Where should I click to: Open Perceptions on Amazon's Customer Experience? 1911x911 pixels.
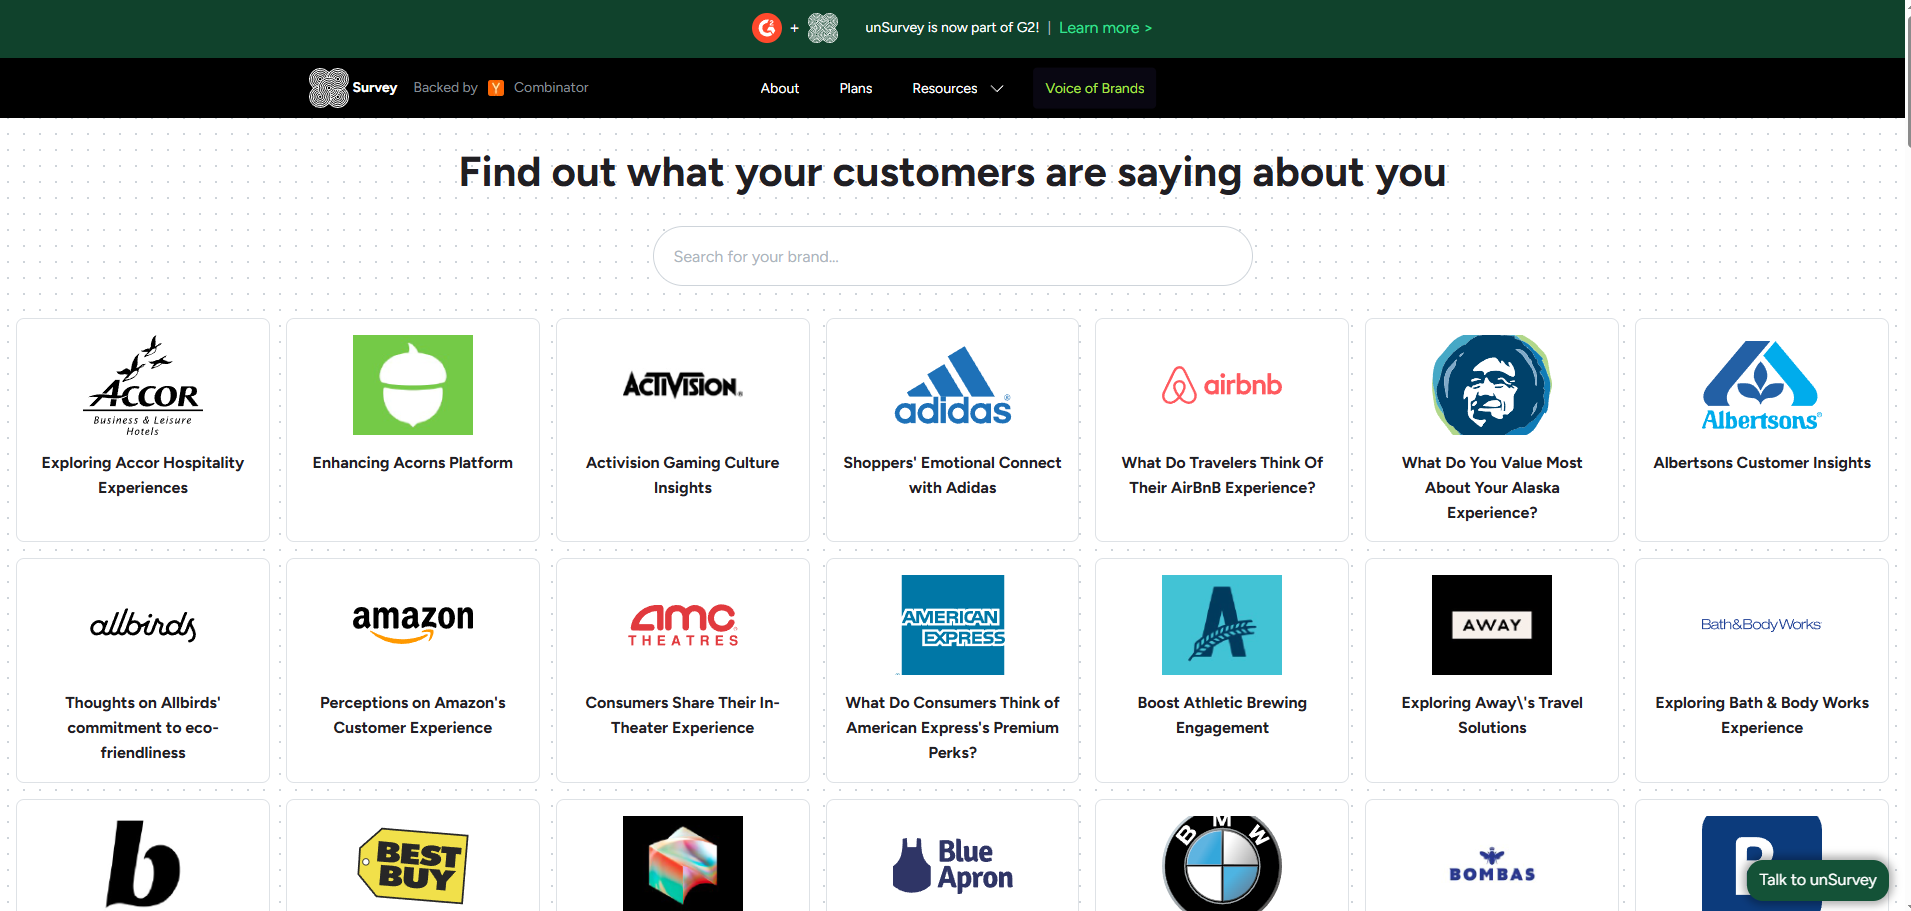(413, 715)
